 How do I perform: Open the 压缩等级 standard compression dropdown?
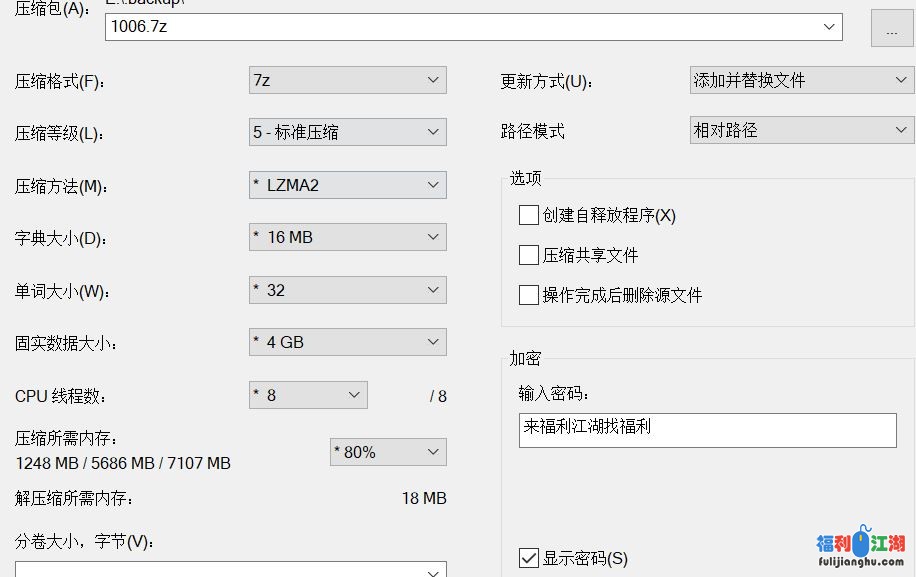click(x=433, y=132)
